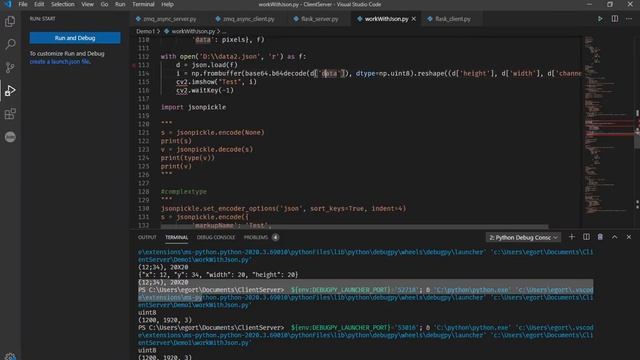Open the Extensions view
The image size is (640, 360).
[x=10, y=114]
